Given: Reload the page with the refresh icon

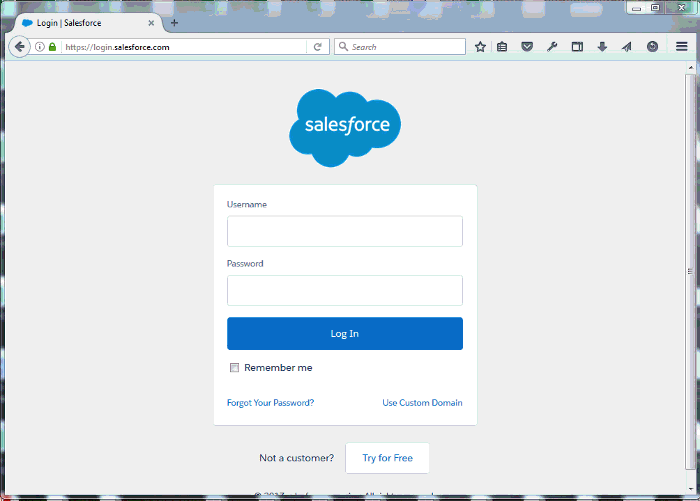Looking at the screenshot, I should pyautogui.click(x=318, y=47).
